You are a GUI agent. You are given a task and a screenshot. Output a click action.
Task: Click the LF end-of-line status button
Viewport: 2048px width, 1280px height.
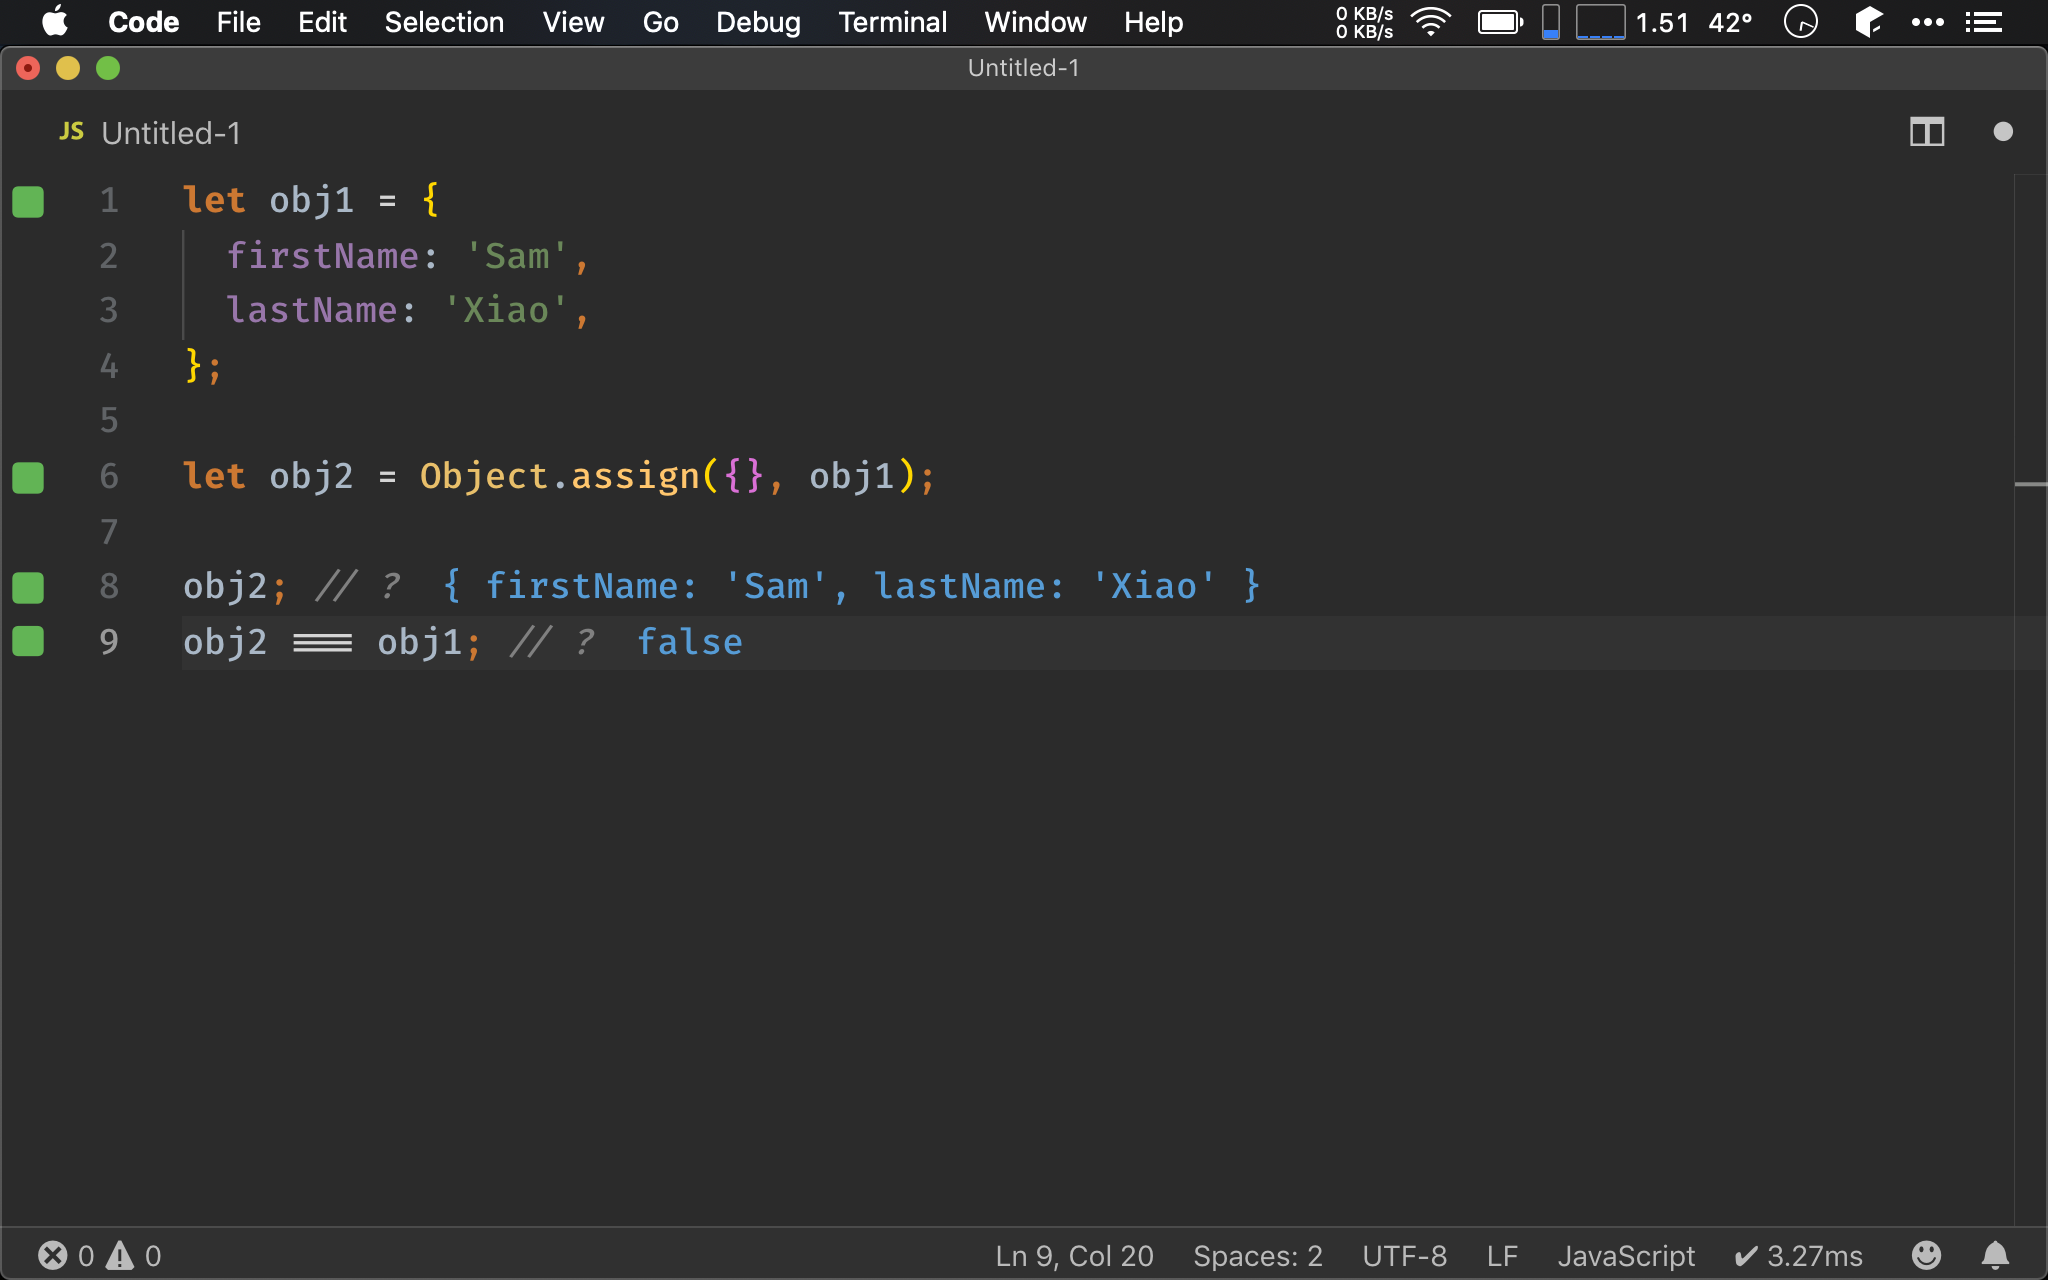(1502, 1255)
